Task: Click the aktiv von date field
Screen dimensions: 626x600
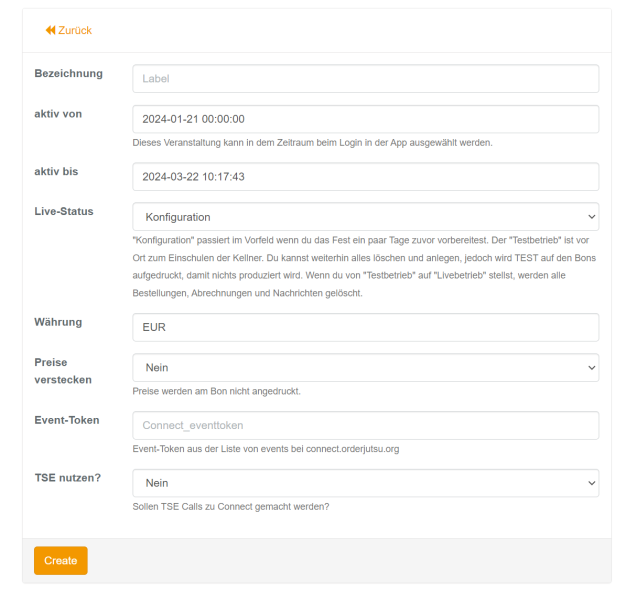Action: pyautogui.click(x=365, y=119)
